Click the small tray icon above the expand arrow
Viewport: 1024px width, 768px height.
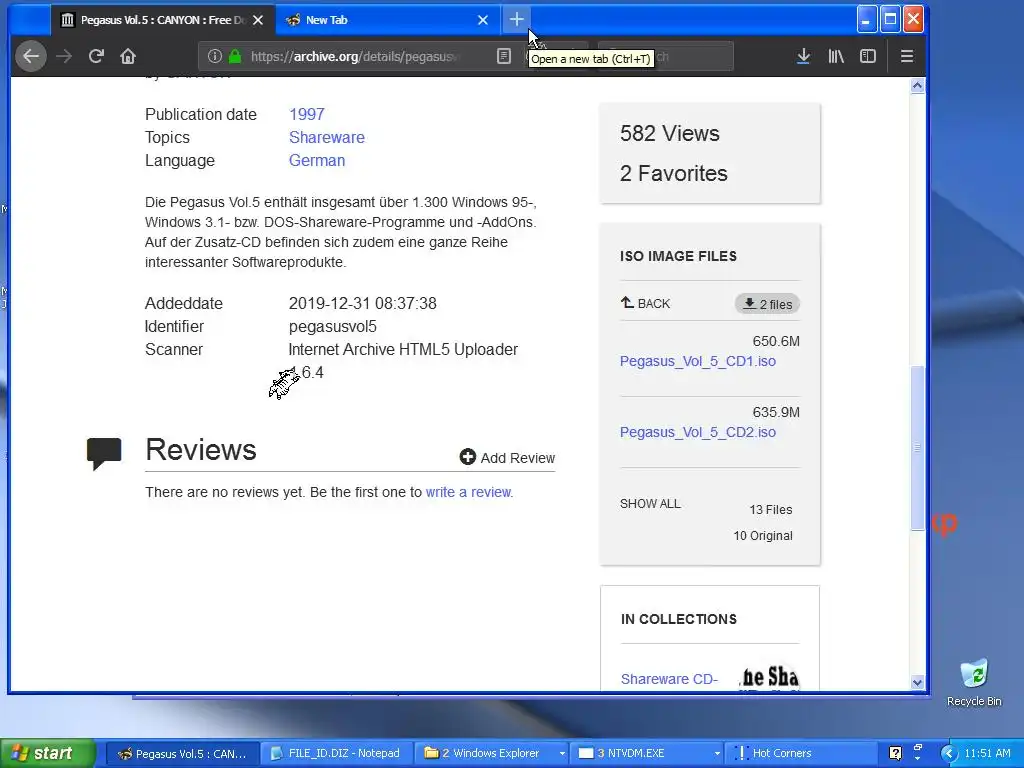[918, 746]
